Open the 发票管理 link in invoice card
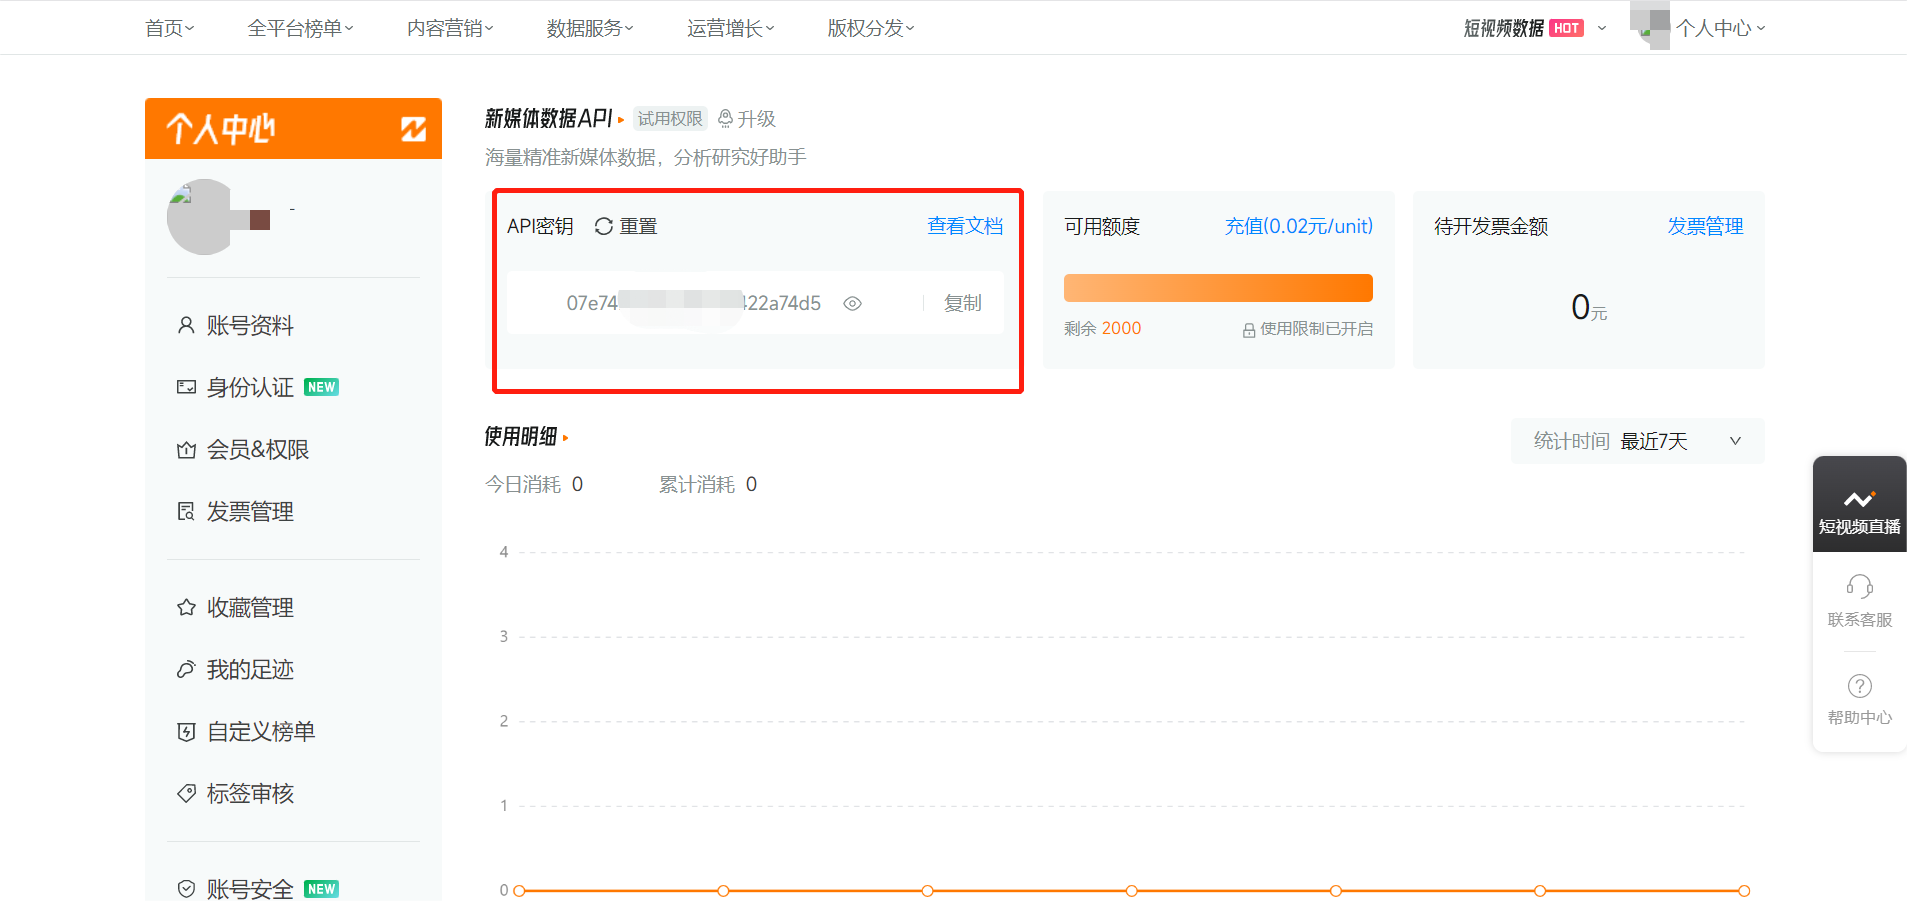This screenshot has width=1907, height=901. (x=1704, y=226)
